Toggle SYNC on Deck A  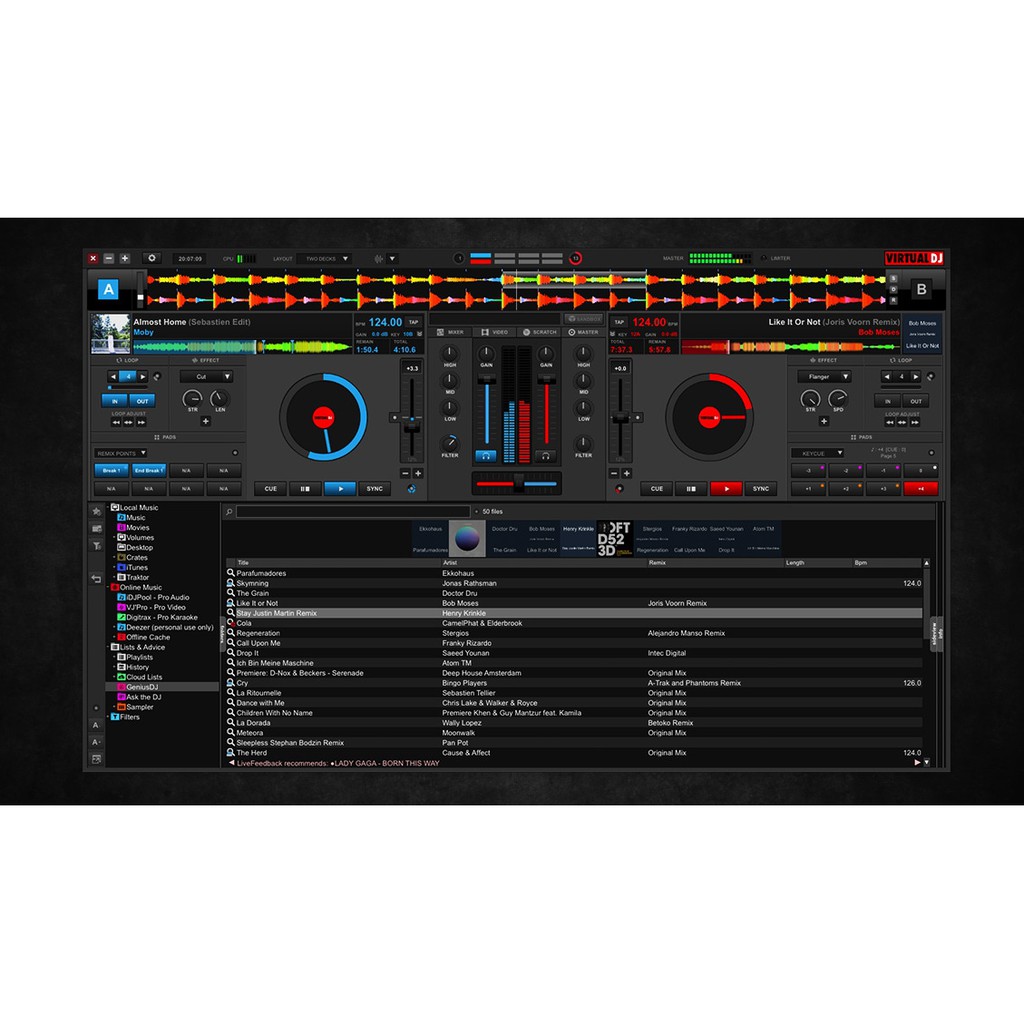click(374, 489)
